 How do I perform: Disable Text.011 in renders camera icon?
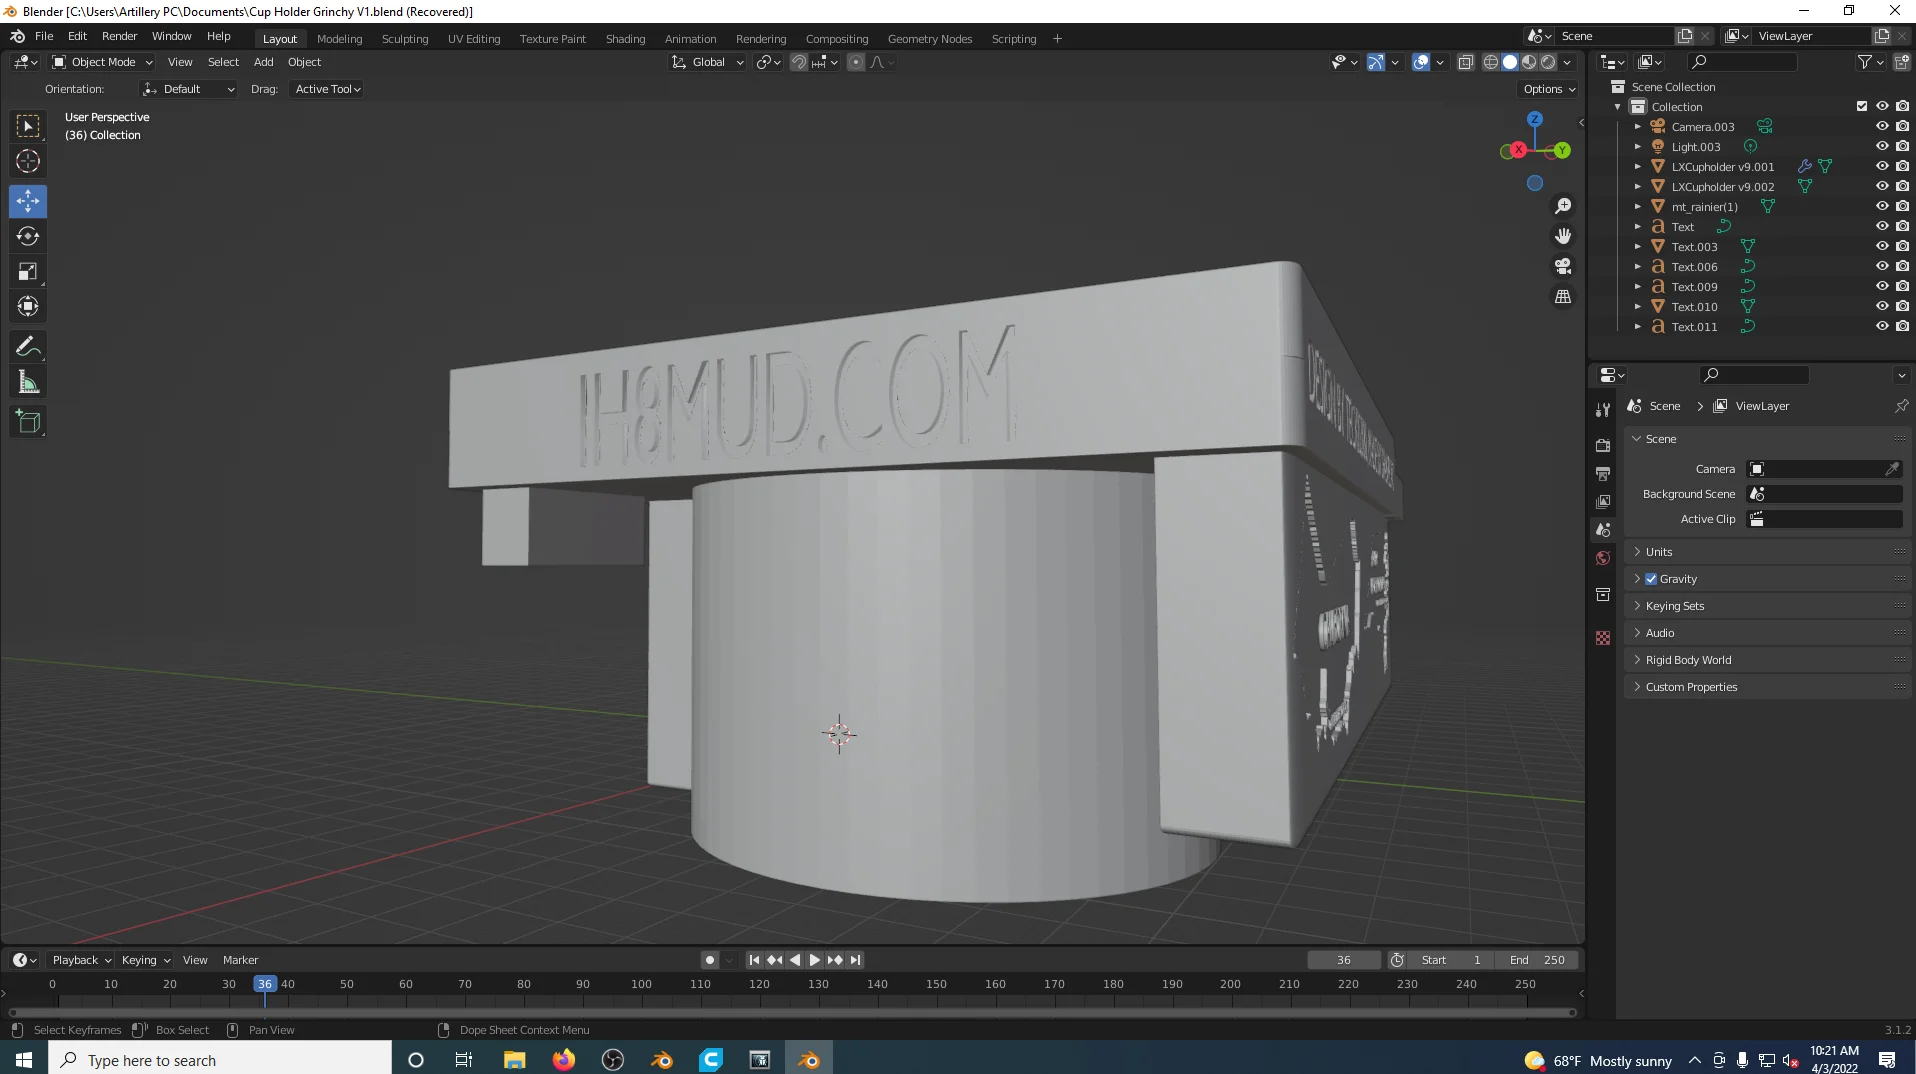point(1902,327)
